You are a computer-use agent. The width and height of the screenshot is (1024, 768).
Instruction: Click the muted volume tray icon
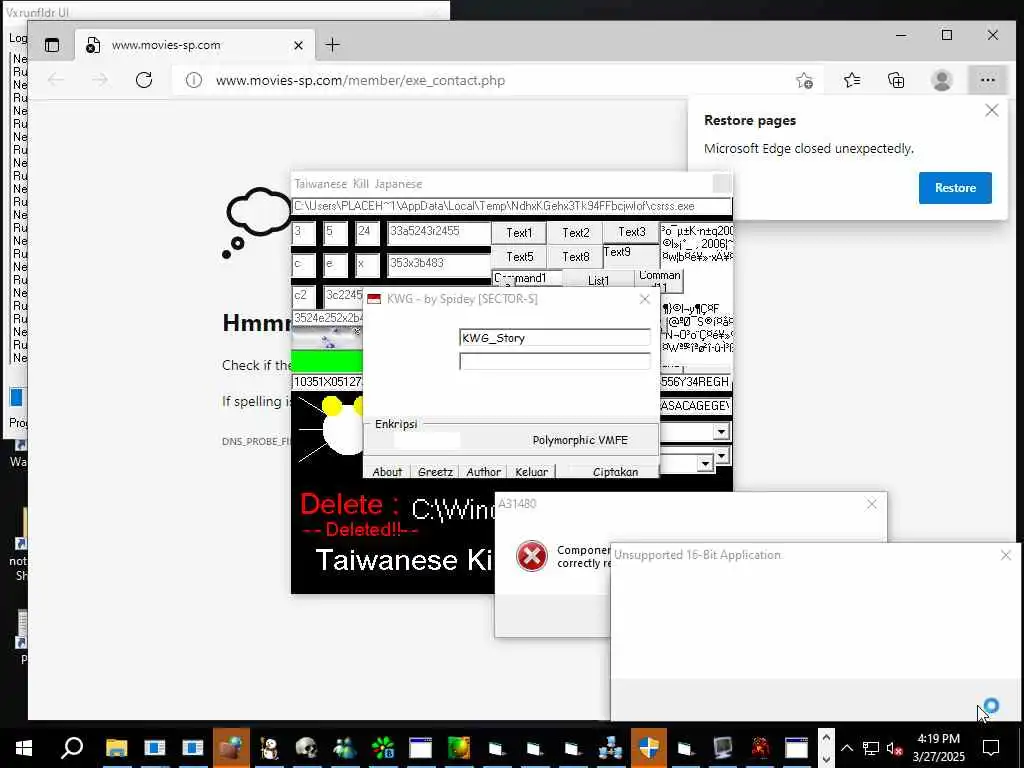click(x=894, y=748)
